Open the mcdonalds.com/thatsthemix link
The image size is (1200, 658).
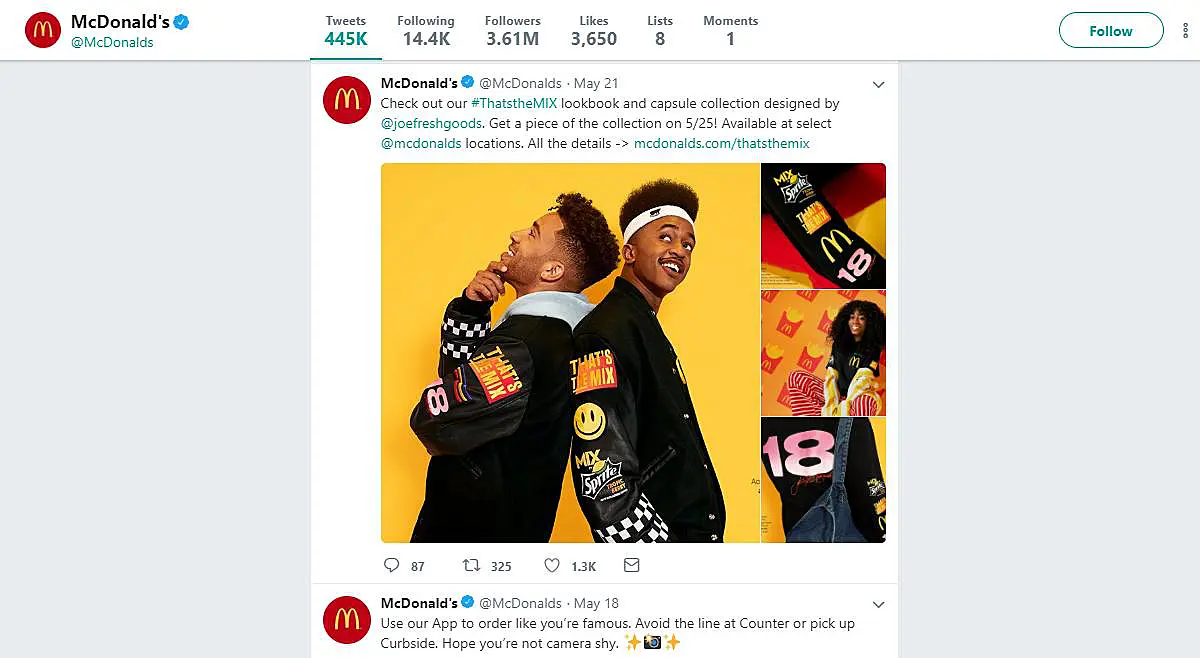(722, 143)
